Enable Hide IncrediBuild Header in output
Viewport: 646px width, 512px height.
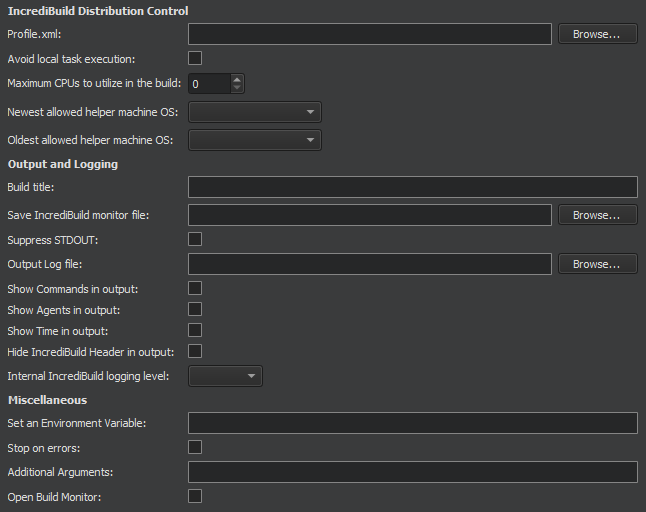(x=195, y=351)
